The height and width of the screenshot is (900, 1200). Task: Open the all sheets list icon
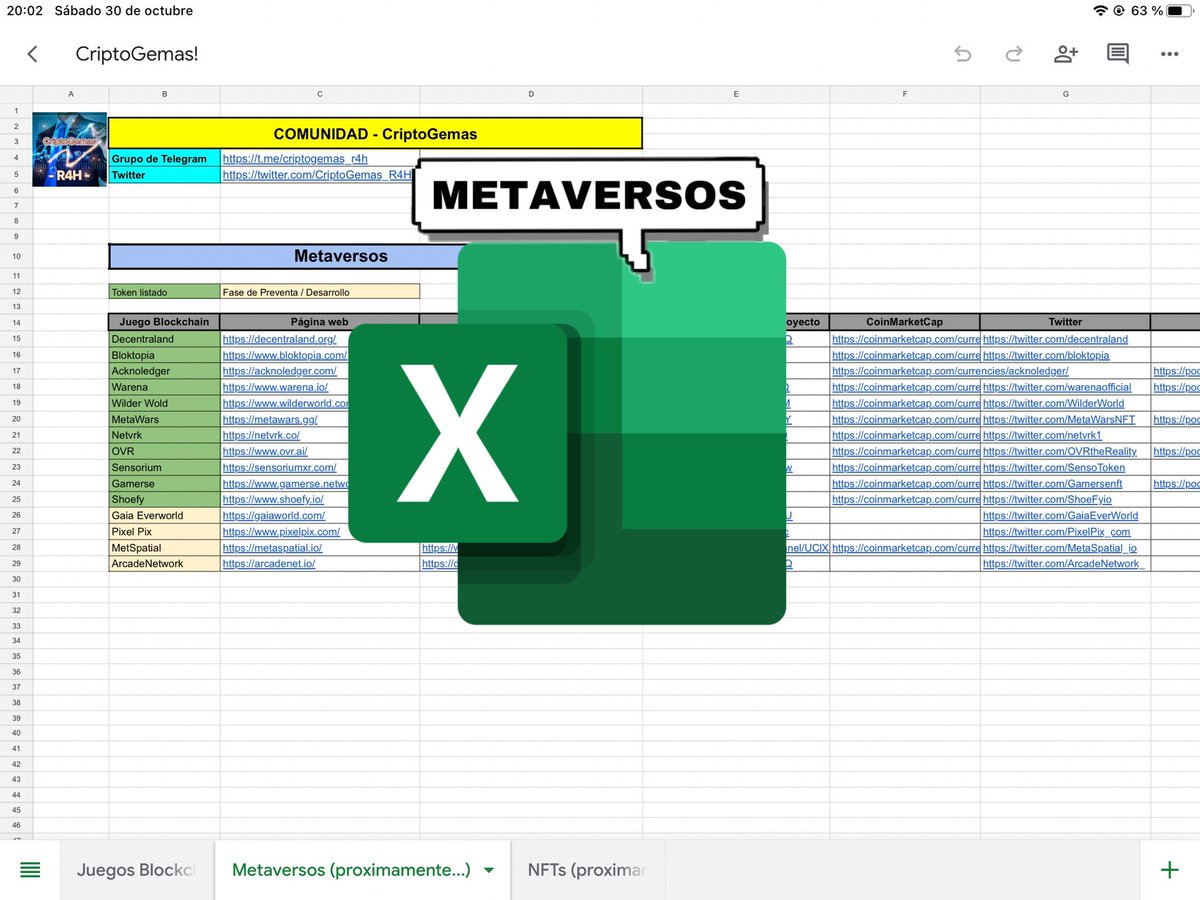point(30,870)
